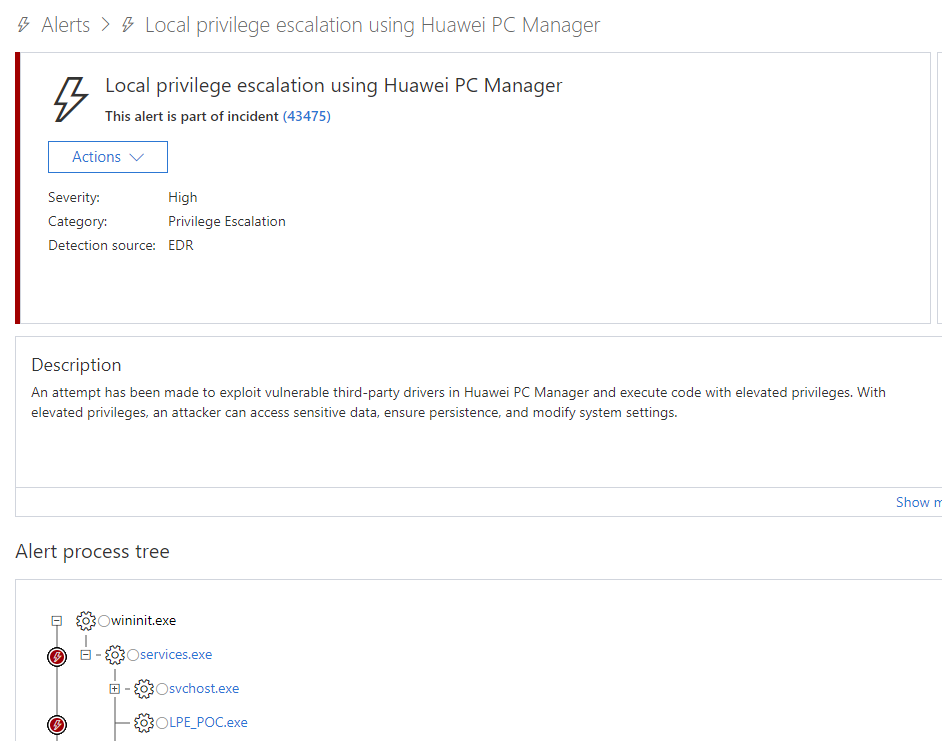Click the gear icon beside services.exe
The height and width of the screenshot is (741, 942).
114,654
